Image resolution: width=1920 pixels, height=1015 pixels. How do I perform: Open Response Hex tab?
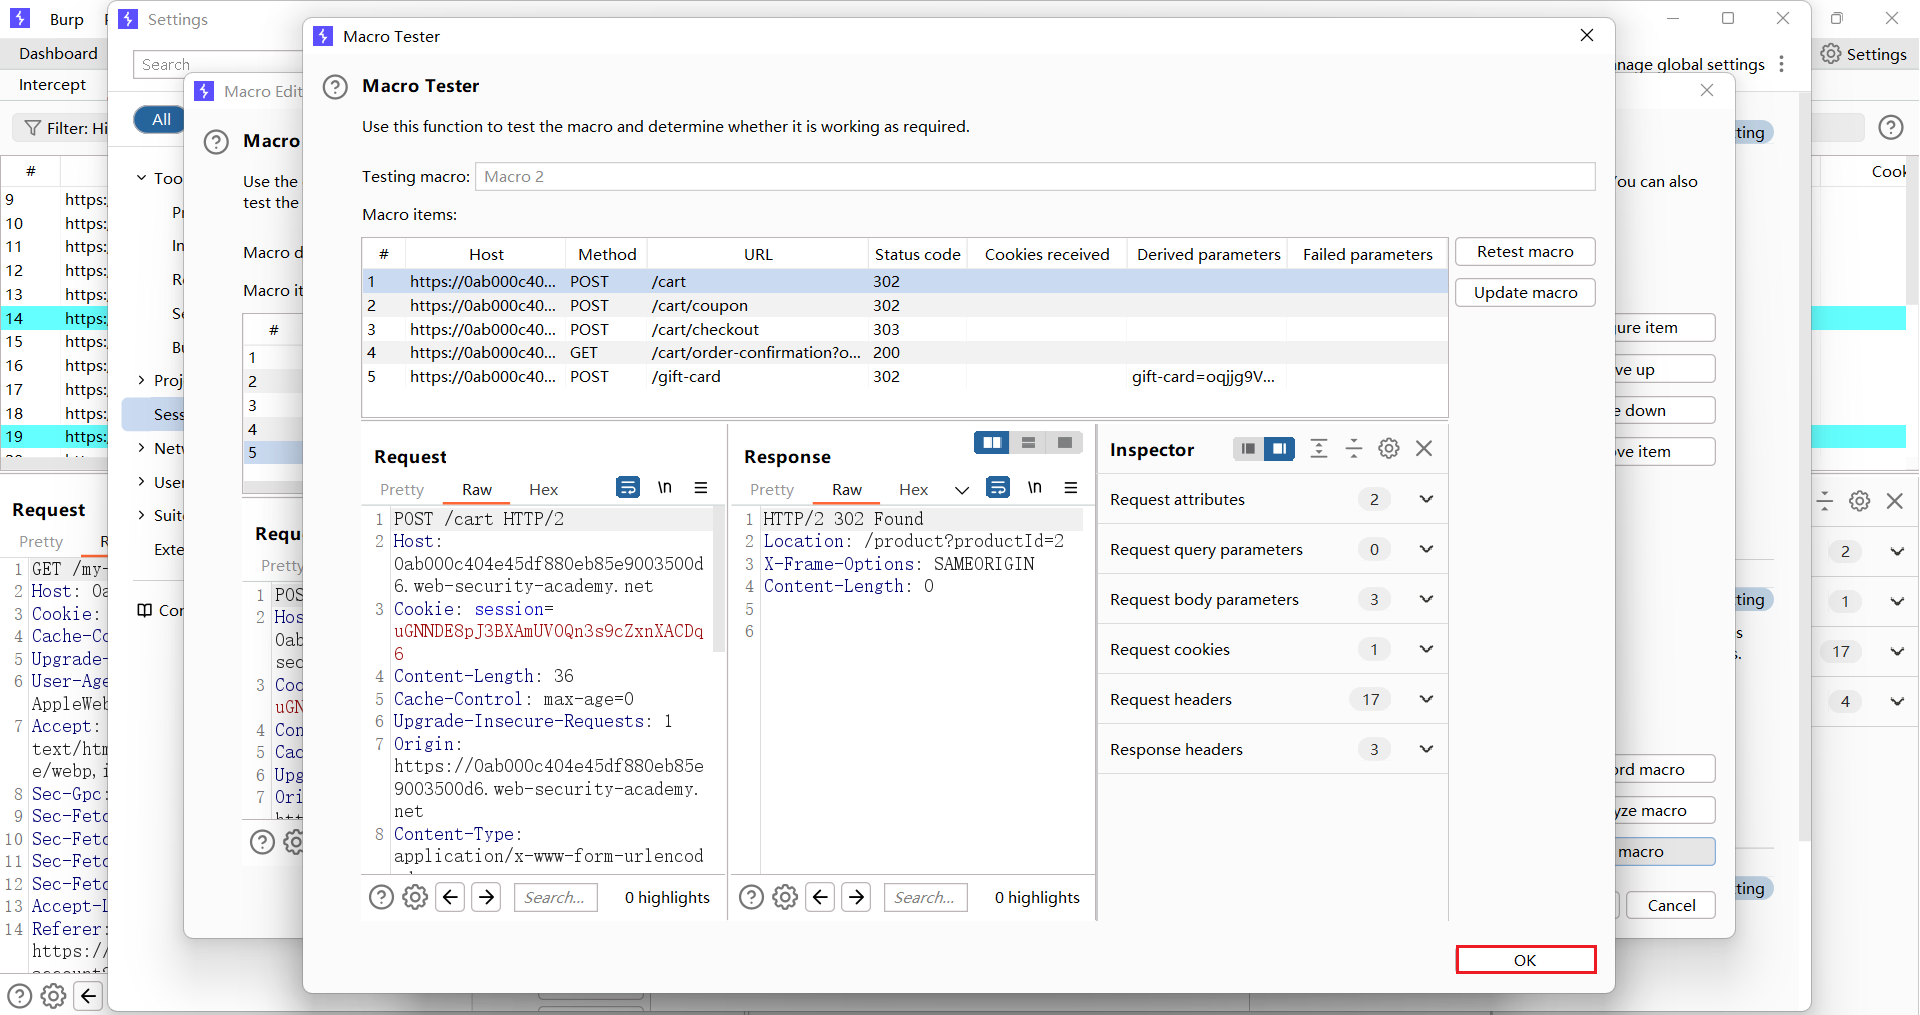(913, 489)
